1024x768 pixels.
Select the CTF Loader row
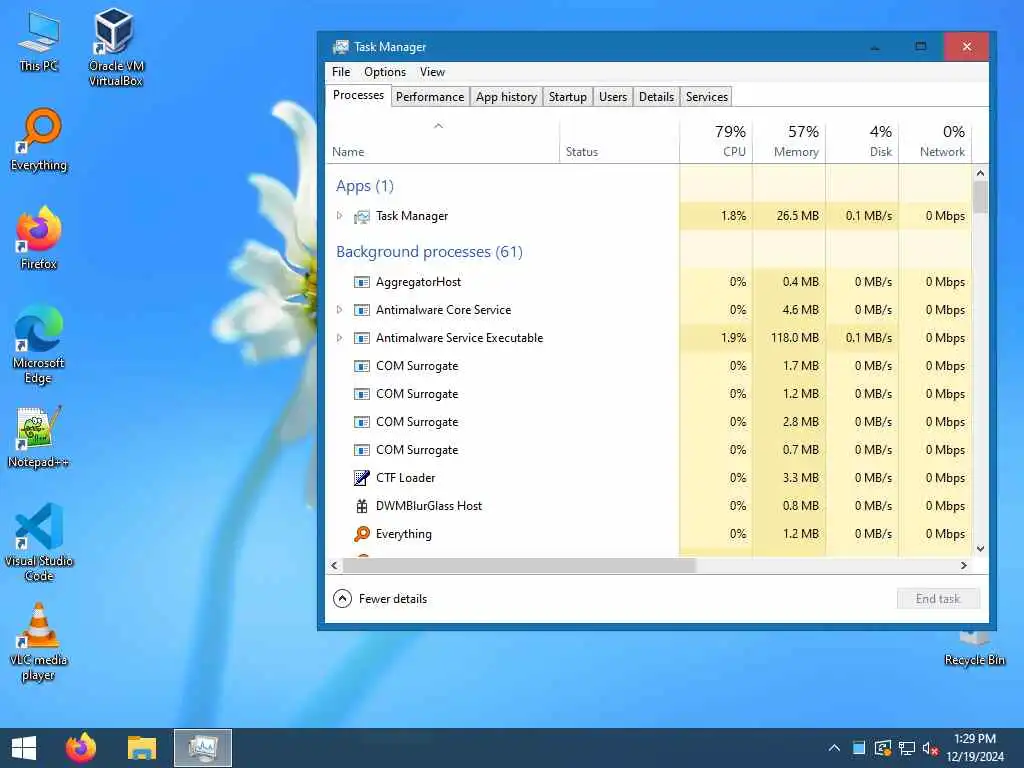tap(649, 478)
